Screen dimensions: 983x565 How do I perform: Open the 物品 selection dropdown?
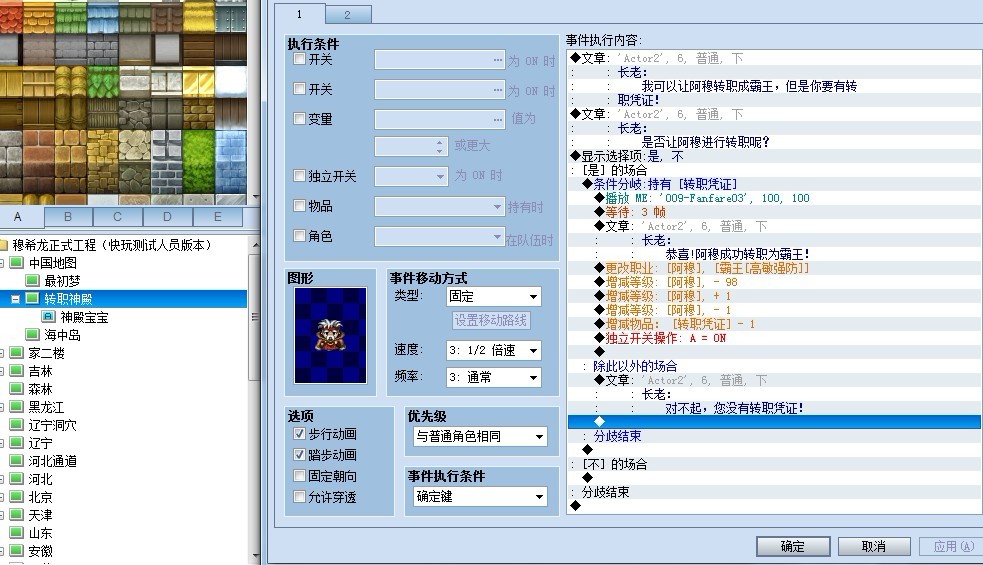(x=439, y=206)
